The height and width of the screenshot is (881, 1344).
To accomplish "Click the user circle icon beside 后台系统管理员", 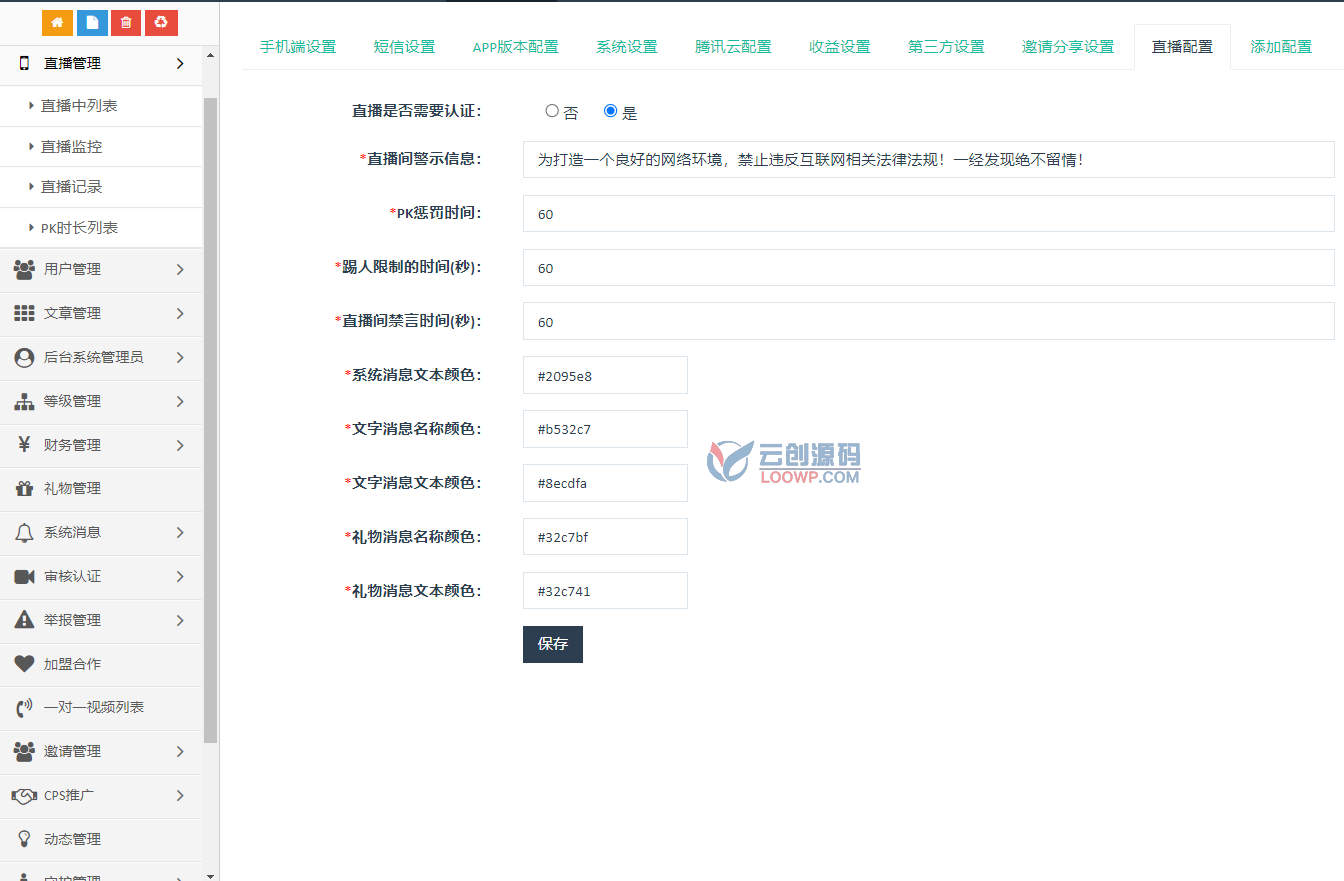I will click(x=24, y=357).
